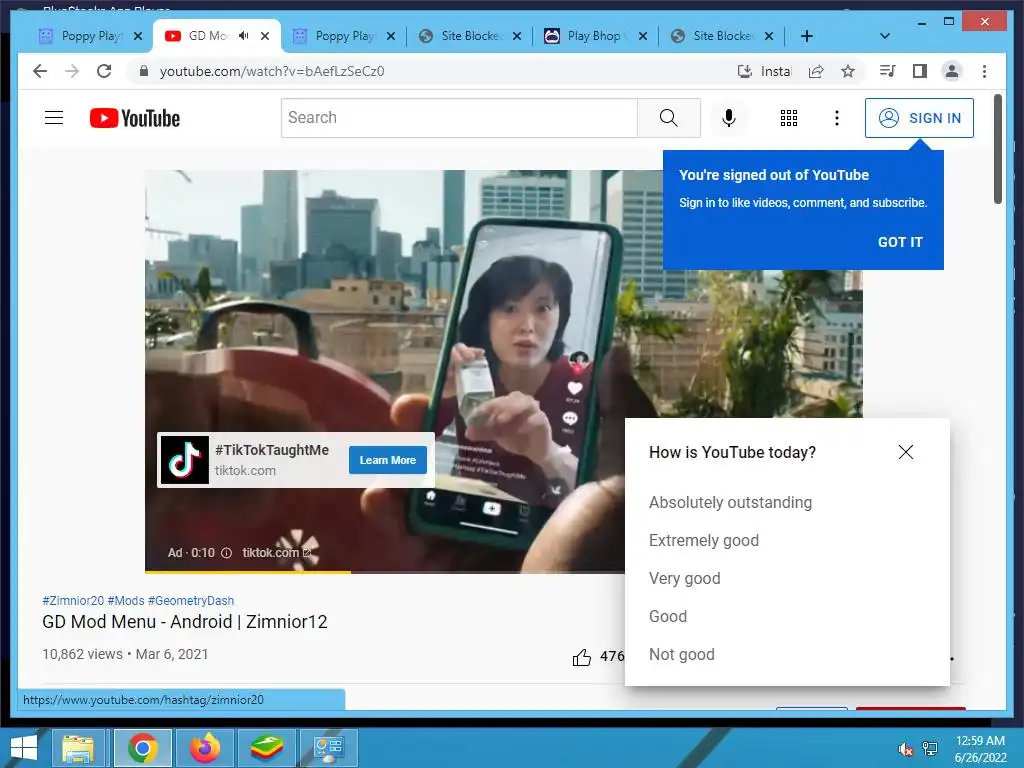Click the SIGN IN button
This screenshot has width=1024, height=768.
(x=919, y=118)
